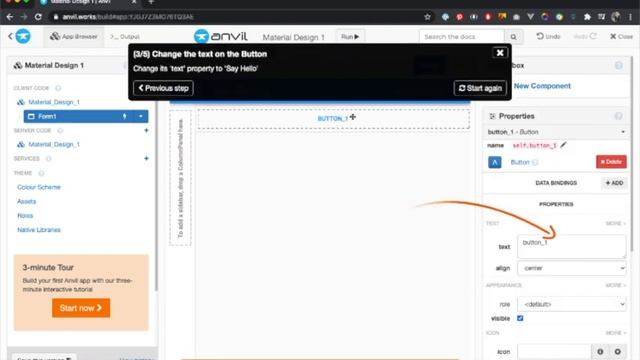Click the Undo button
This screenshot has height=360, width=640.
548,36
